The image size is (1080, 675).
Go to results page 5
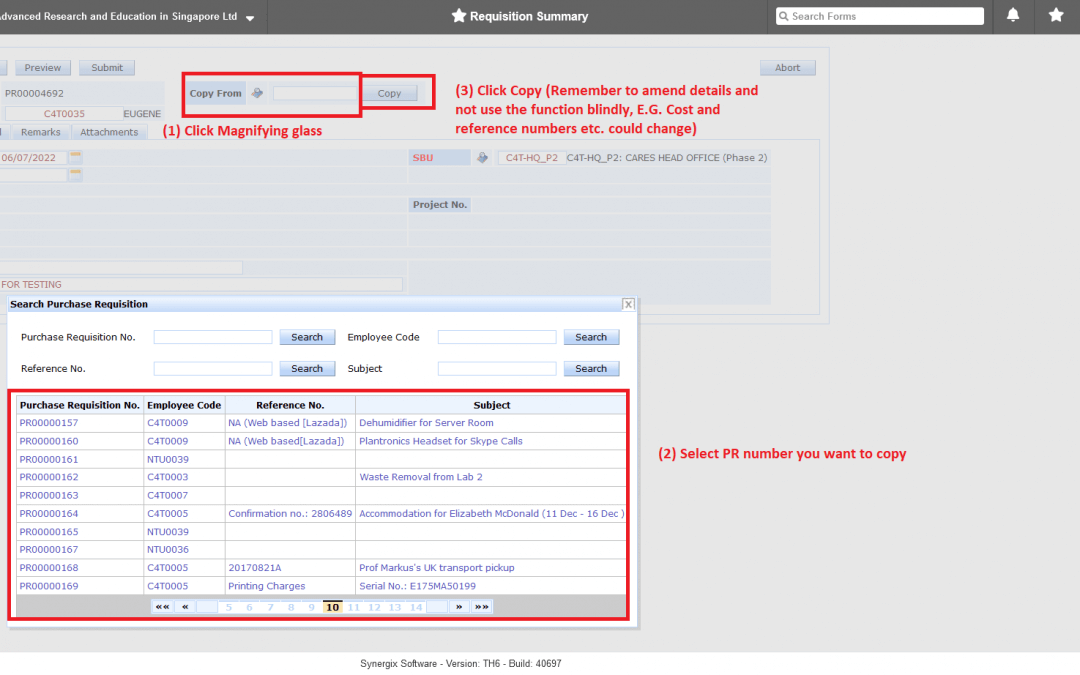(x=229, y=608)
